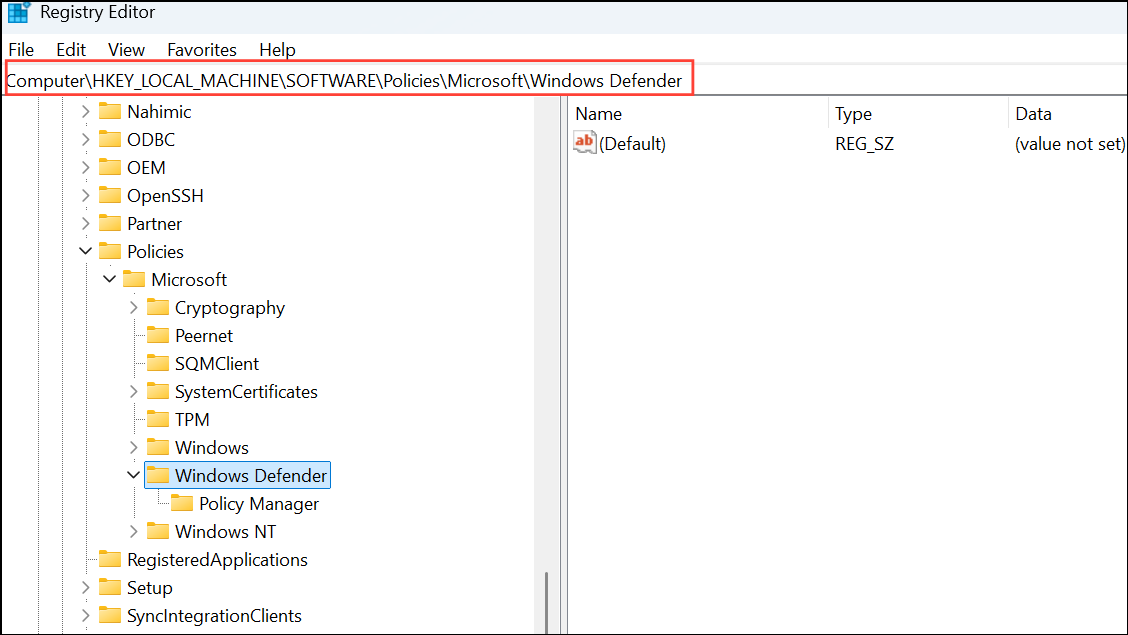Select the Peernet folder icon
Image resolution: width=1128 pixels, height=635 pixels.
point(157,335)
